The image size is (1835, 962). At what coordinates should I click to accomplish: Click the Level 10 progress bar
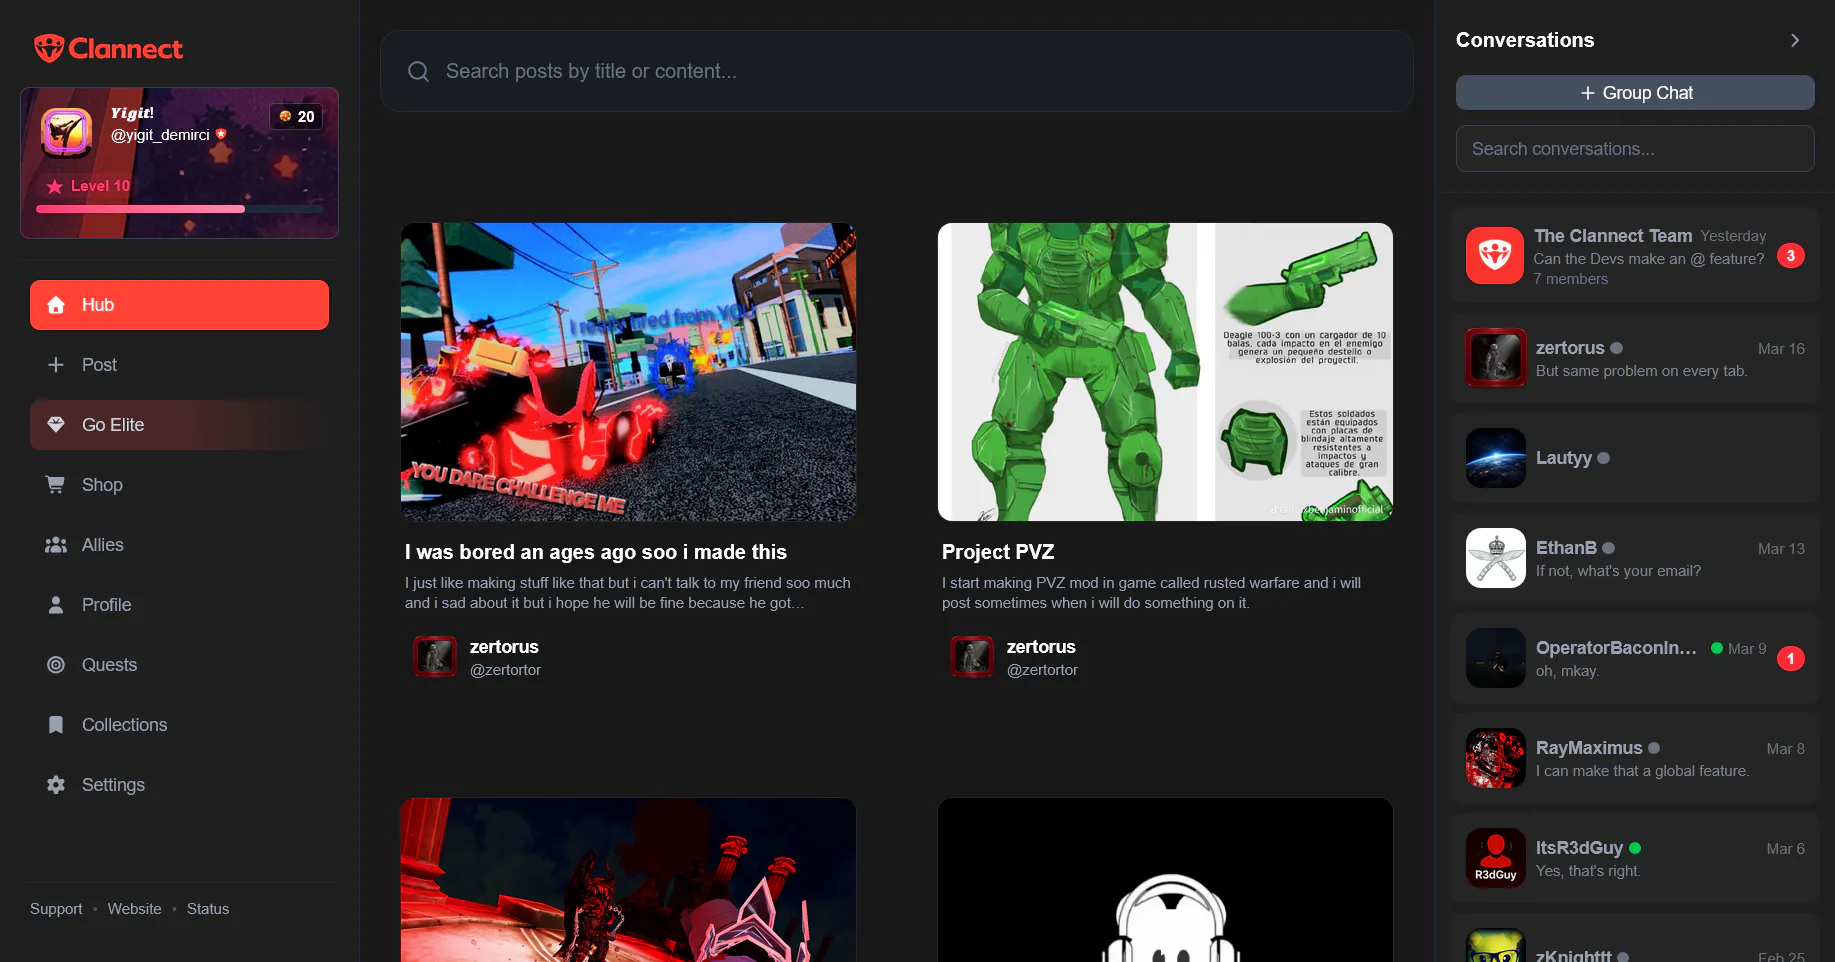coord(179,209)
